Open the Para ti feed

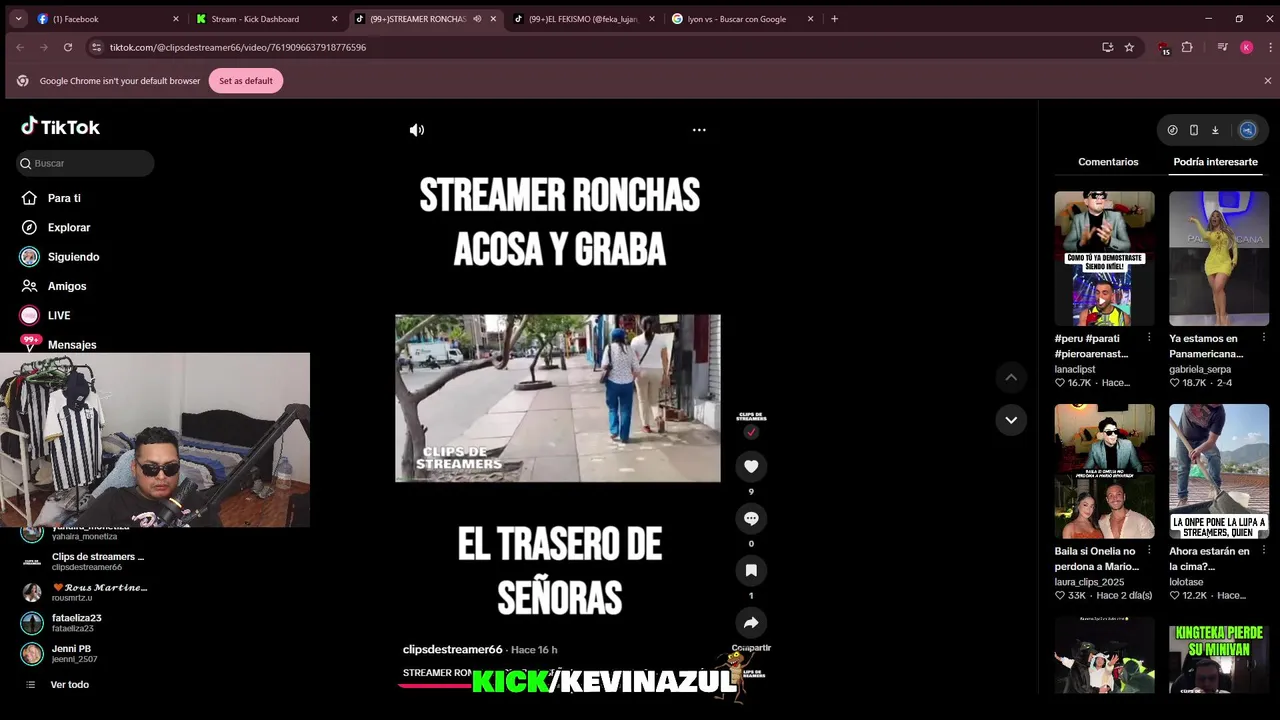(64, 198)
